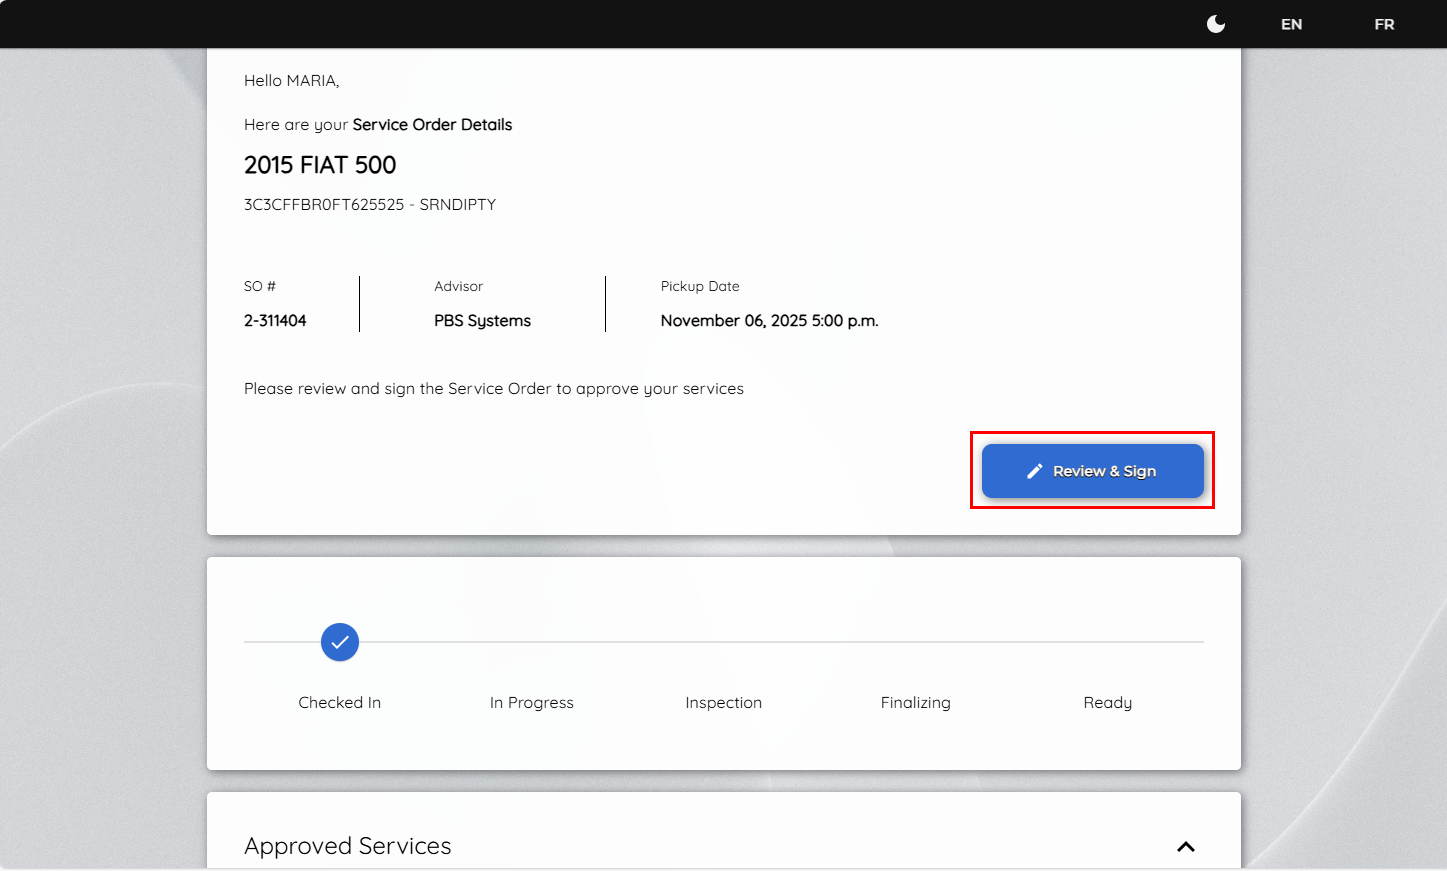
Task: Switch language to EN
Action: (1291, 24)
